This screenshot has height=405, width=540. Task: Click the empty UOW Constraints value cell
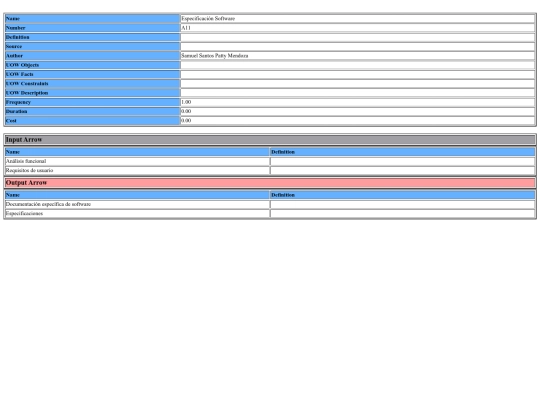coord(358,84)
